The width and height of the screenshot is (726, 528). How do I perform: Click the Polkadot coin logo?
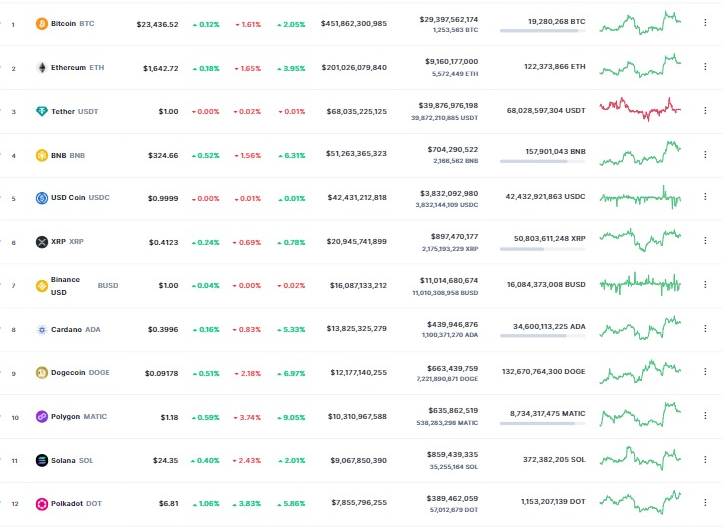(x=42, y=503)
